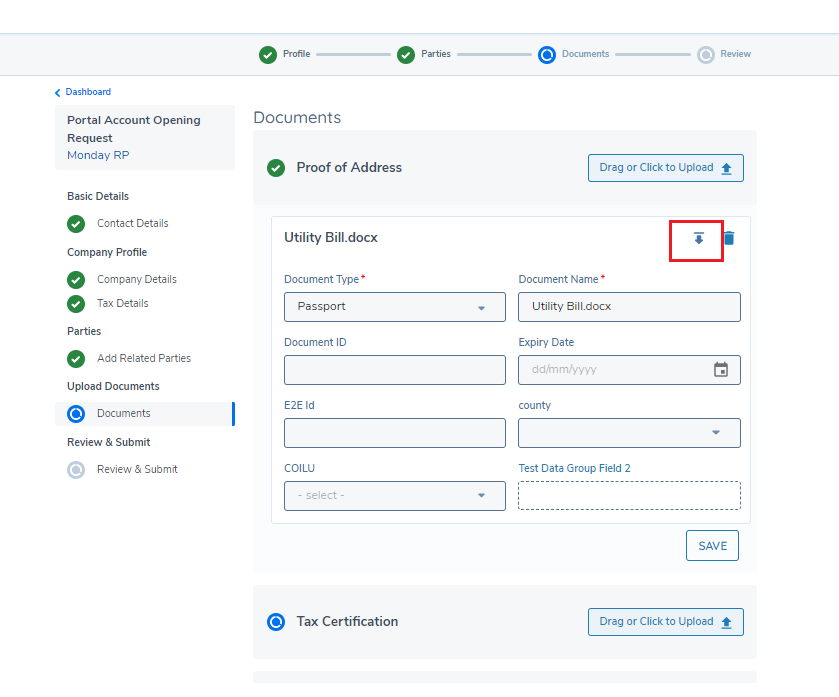Open Add Related Parties section
Screen dimensions: 839x697
point(143,359)
